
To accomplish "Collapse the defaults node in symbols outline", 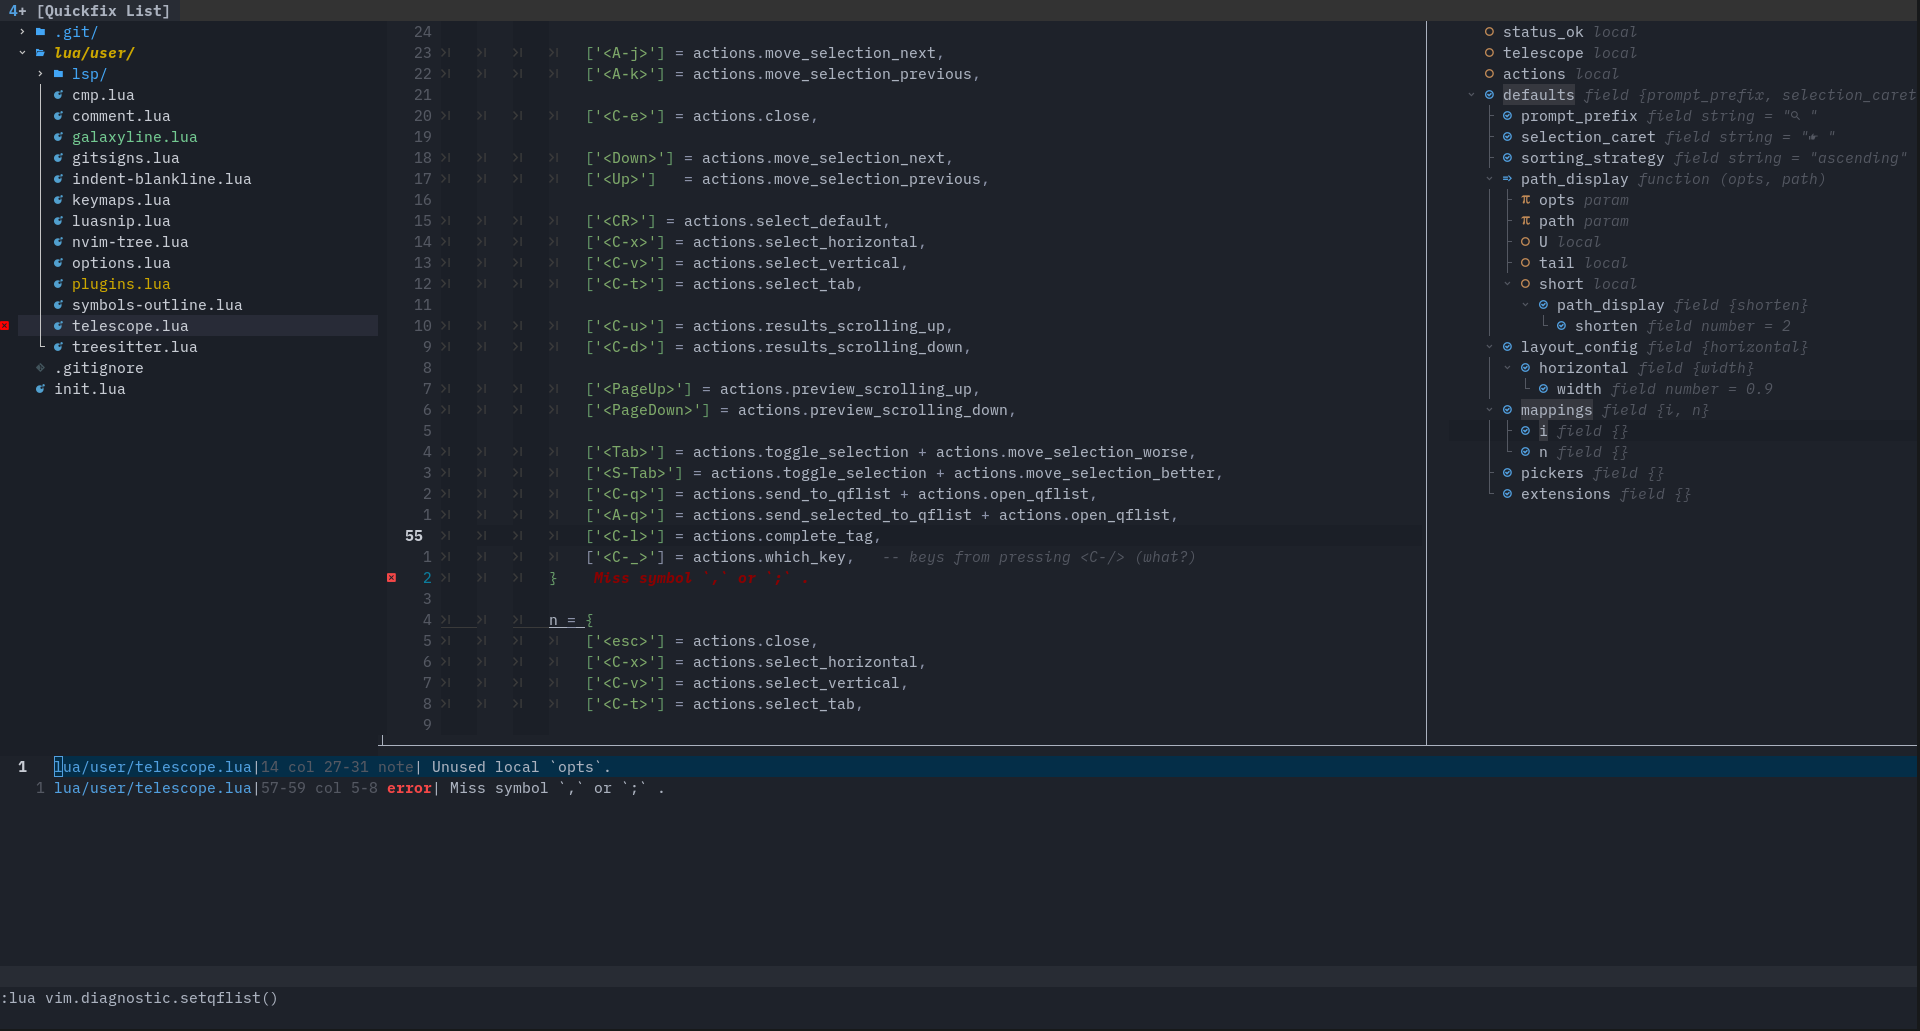I will 1471,95.
